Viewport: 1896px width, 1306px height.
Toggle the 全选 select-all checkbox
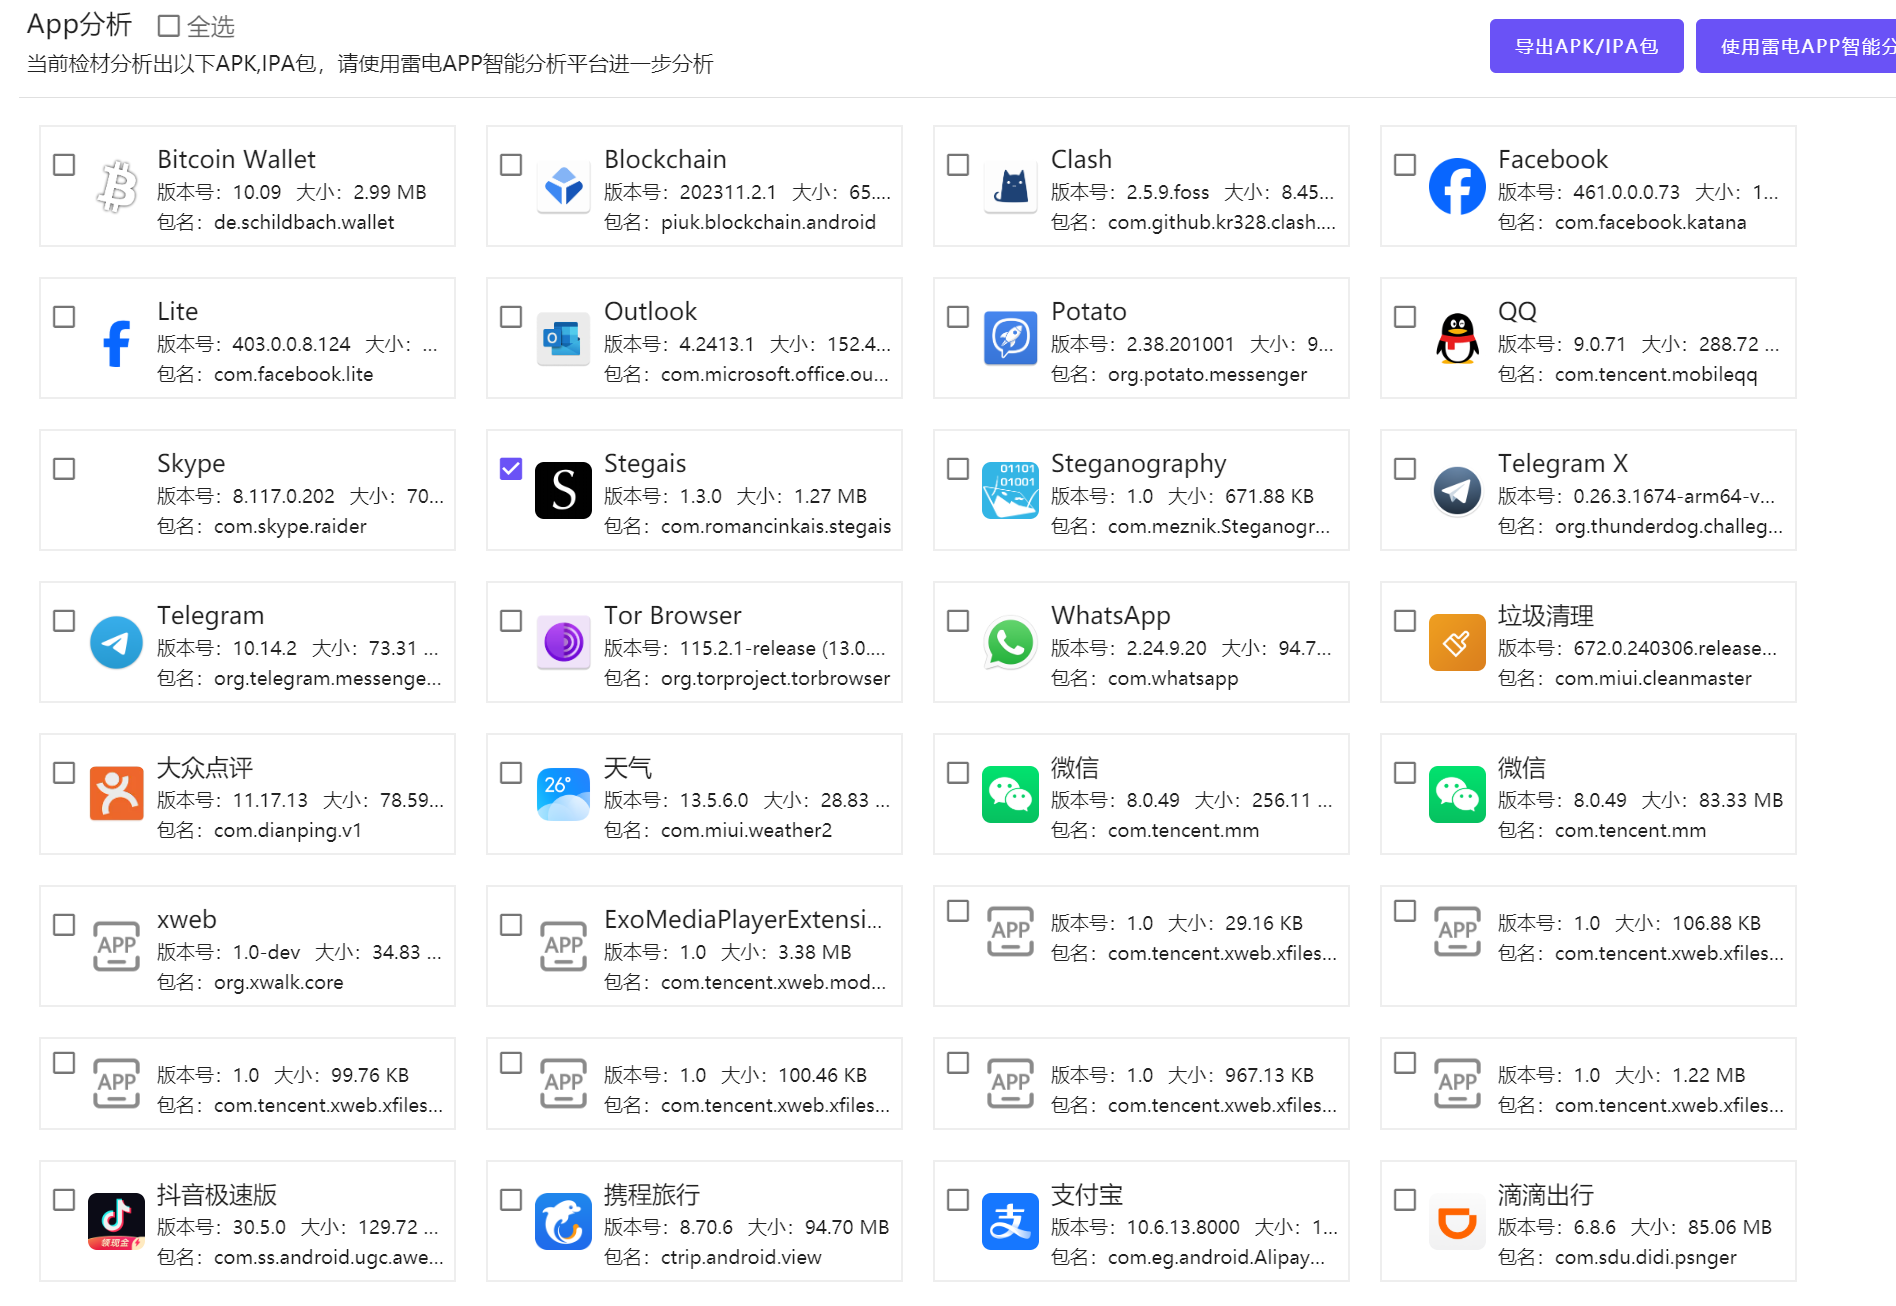click(169, 26)
